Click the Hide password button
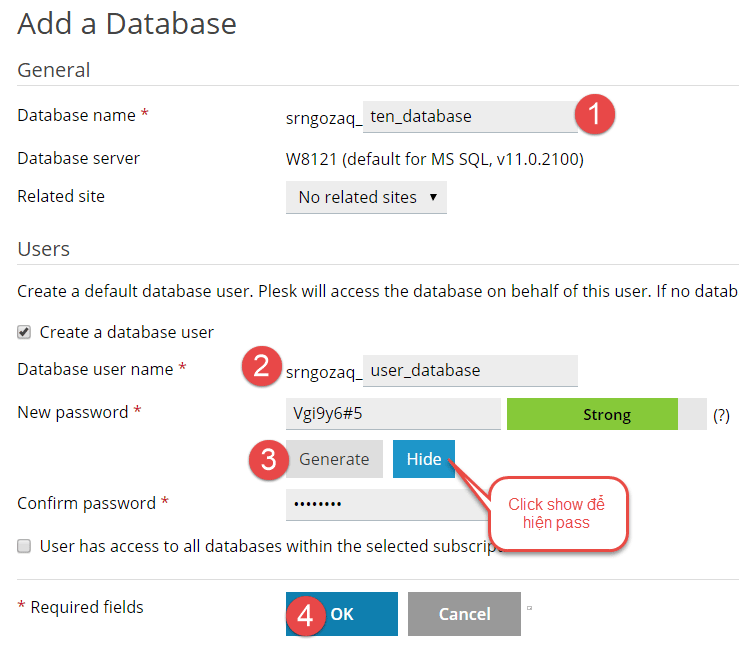739x662 pixels. pos(424,459)
